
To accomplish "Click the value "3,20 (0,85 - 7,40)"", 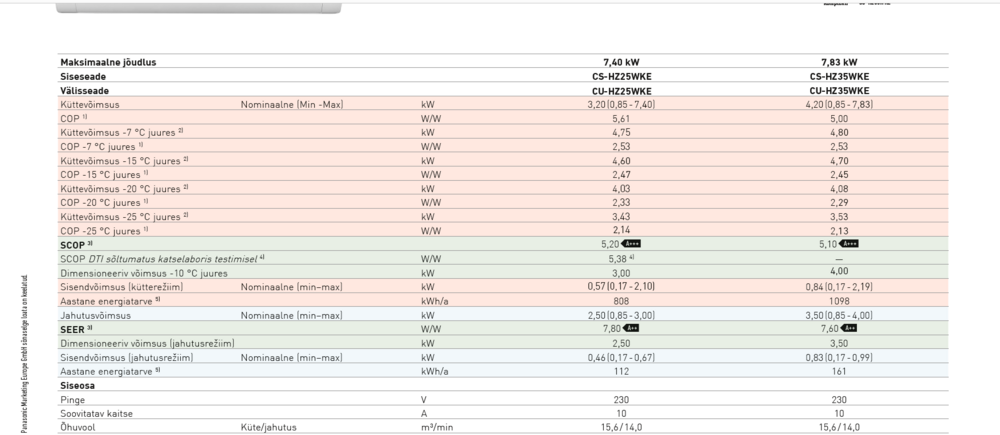I will point(621,105).
